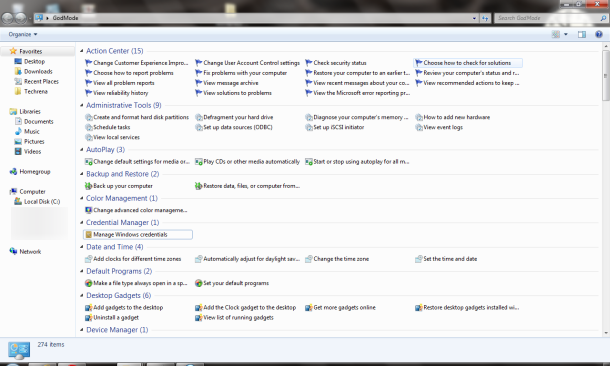Click the Music library icon
610x366 pixels.
18,131
